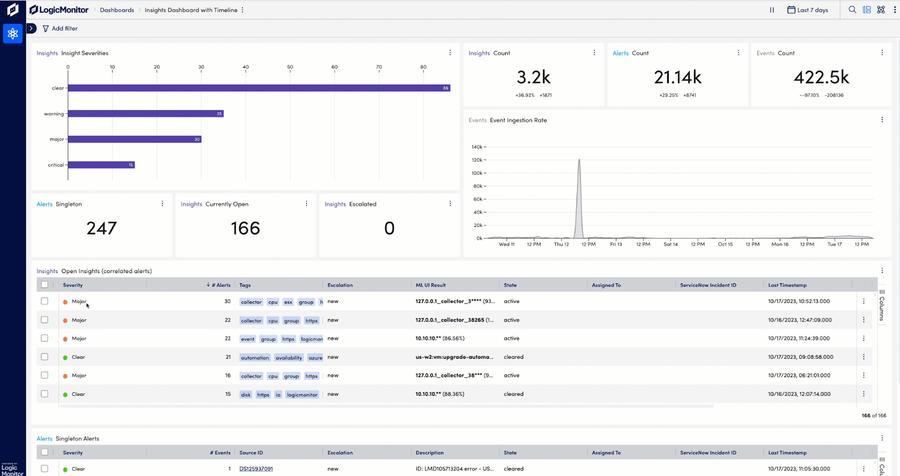Click the network topology icon in header
The image size is (900, 476).
pos(881,10)
